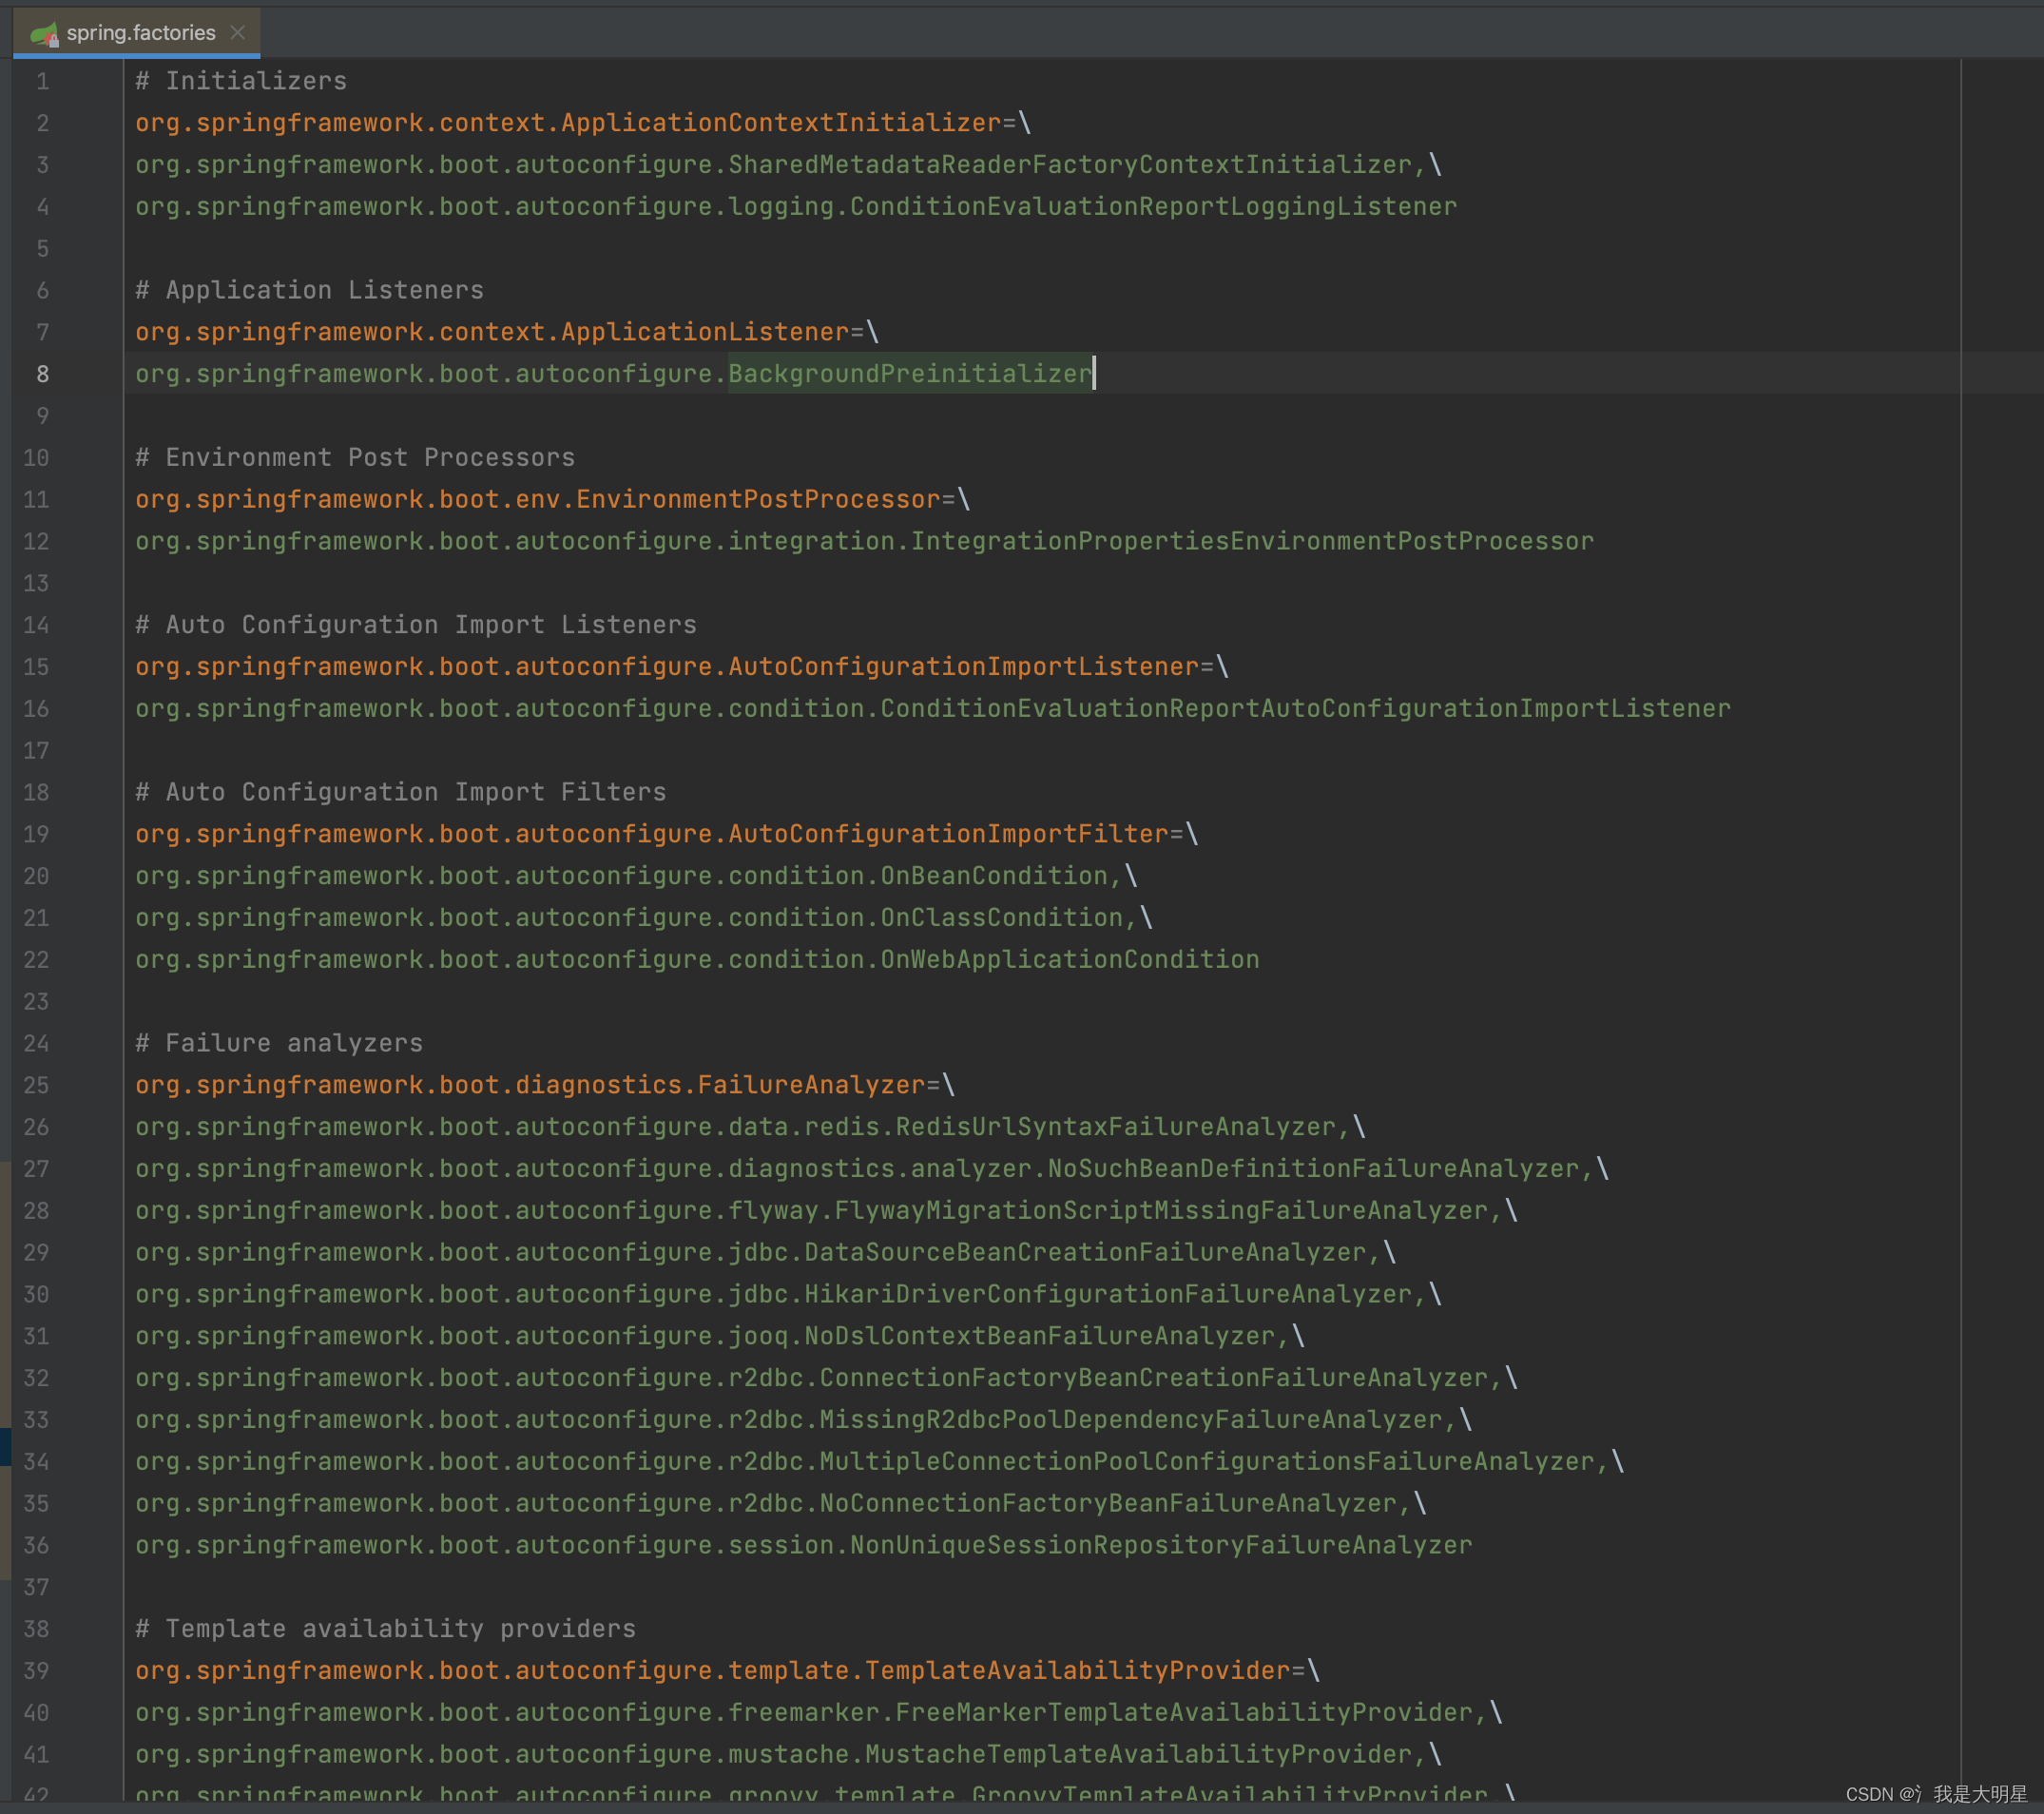Click the AutoConfigurationImportFilter property key
This screenshot has height=1814, width=2044.
pos(948,834)
